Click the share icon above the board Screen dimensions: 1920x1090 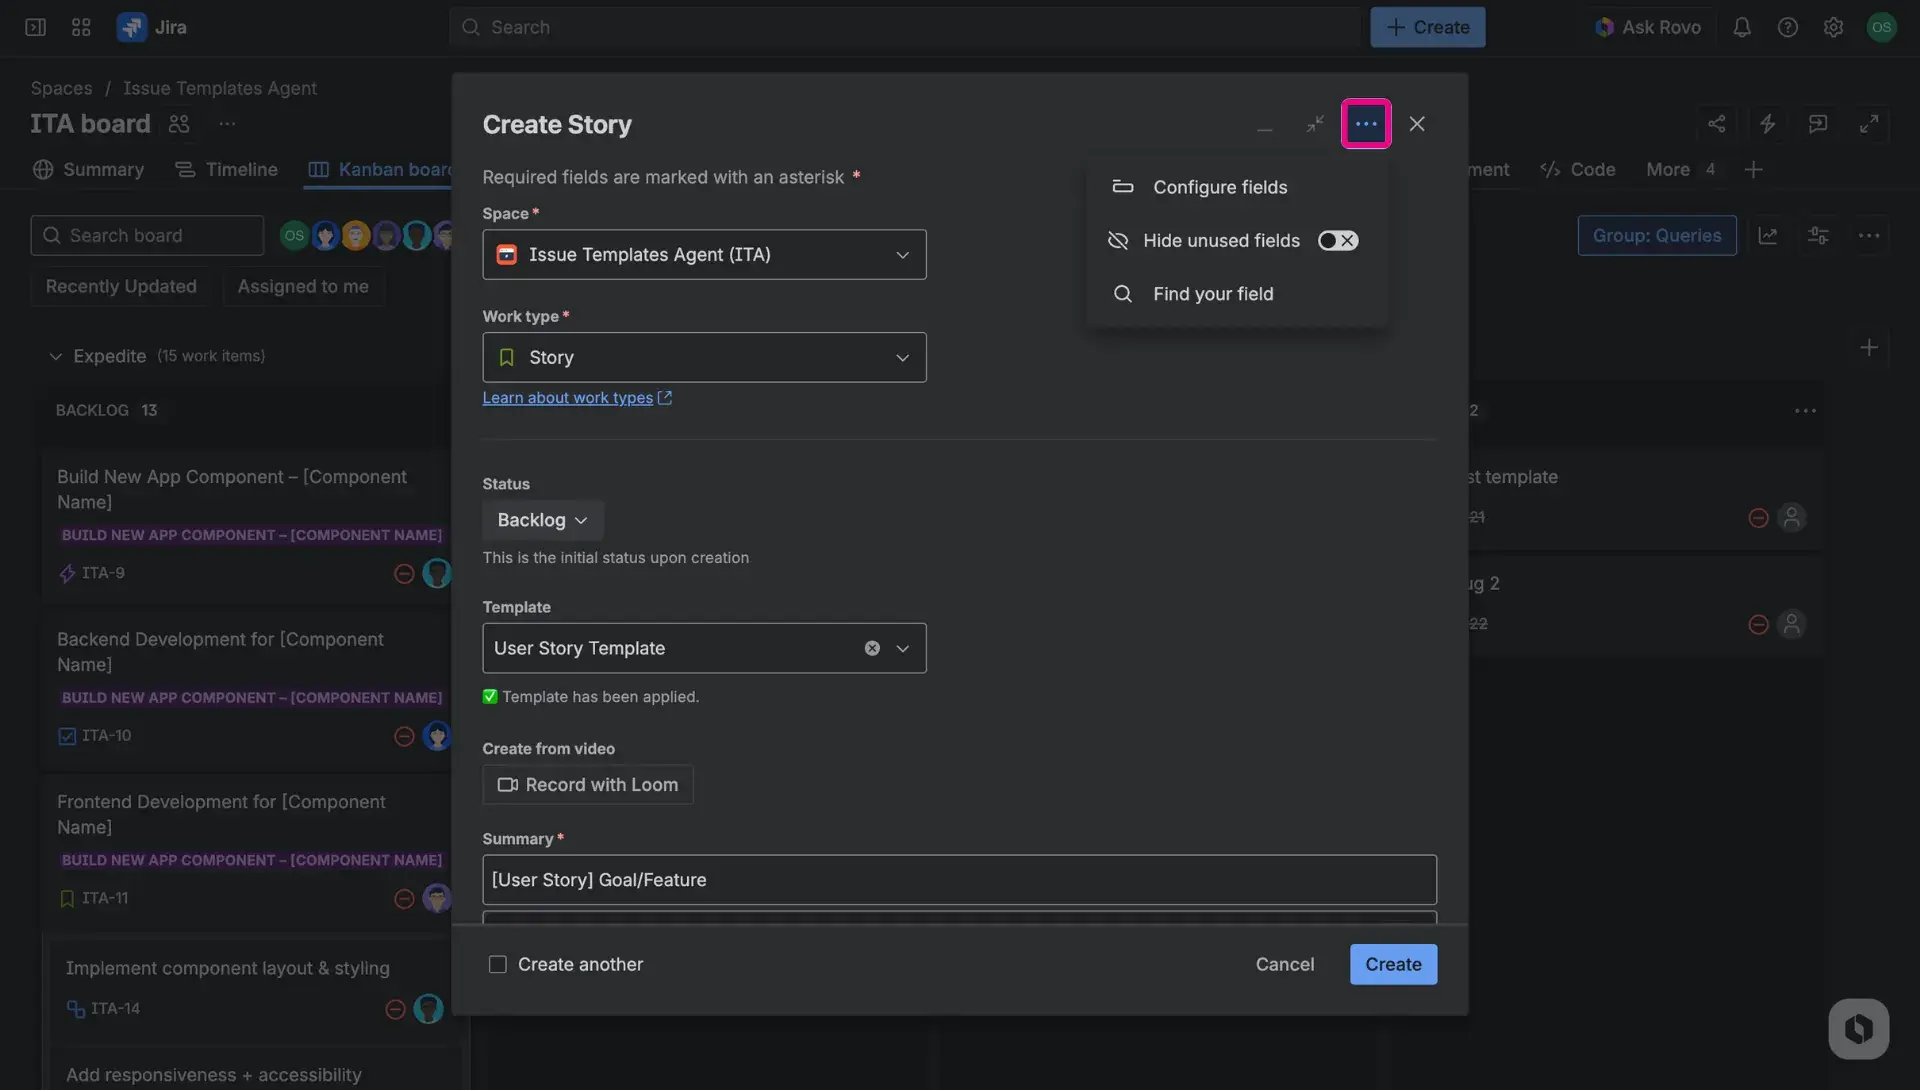1718,123
